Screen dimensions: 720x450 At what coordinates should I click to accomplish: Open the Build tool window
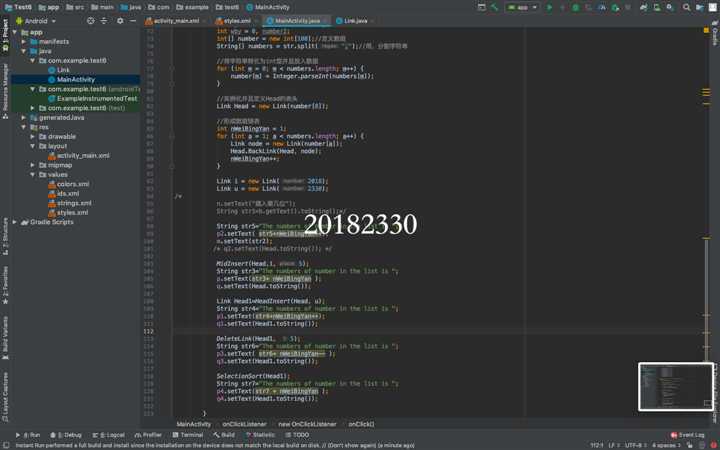[x=224, y=435]
